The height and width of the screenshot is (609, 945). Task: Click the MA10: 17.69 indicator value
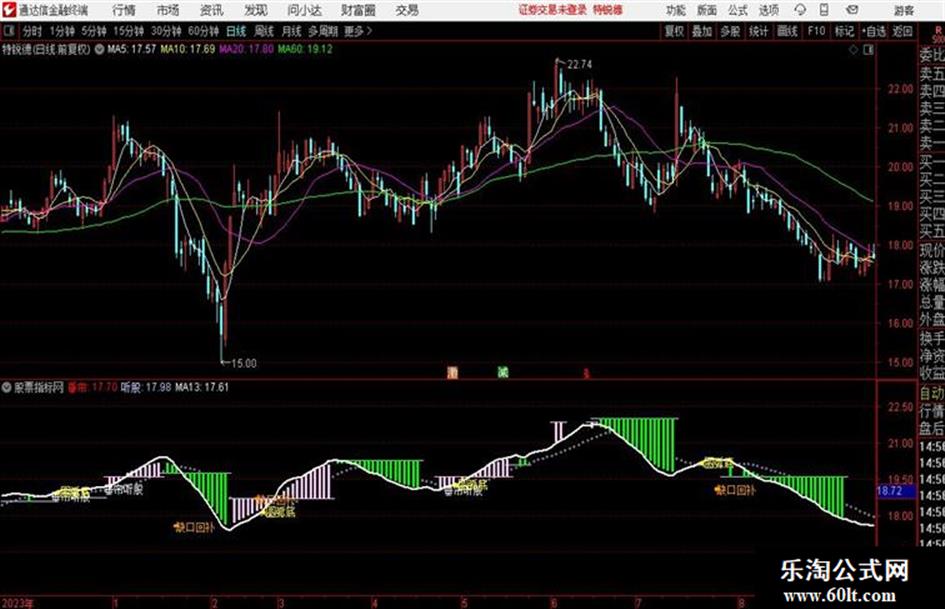[187, 49]
